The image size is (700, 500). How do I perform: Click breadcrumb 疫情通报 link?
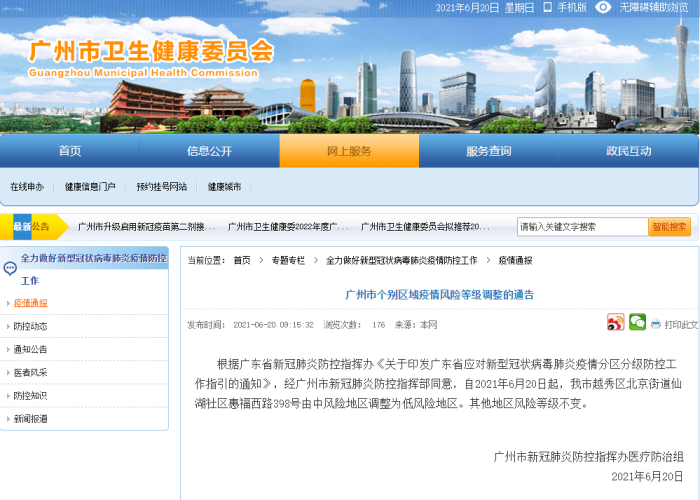pos(515,260)
